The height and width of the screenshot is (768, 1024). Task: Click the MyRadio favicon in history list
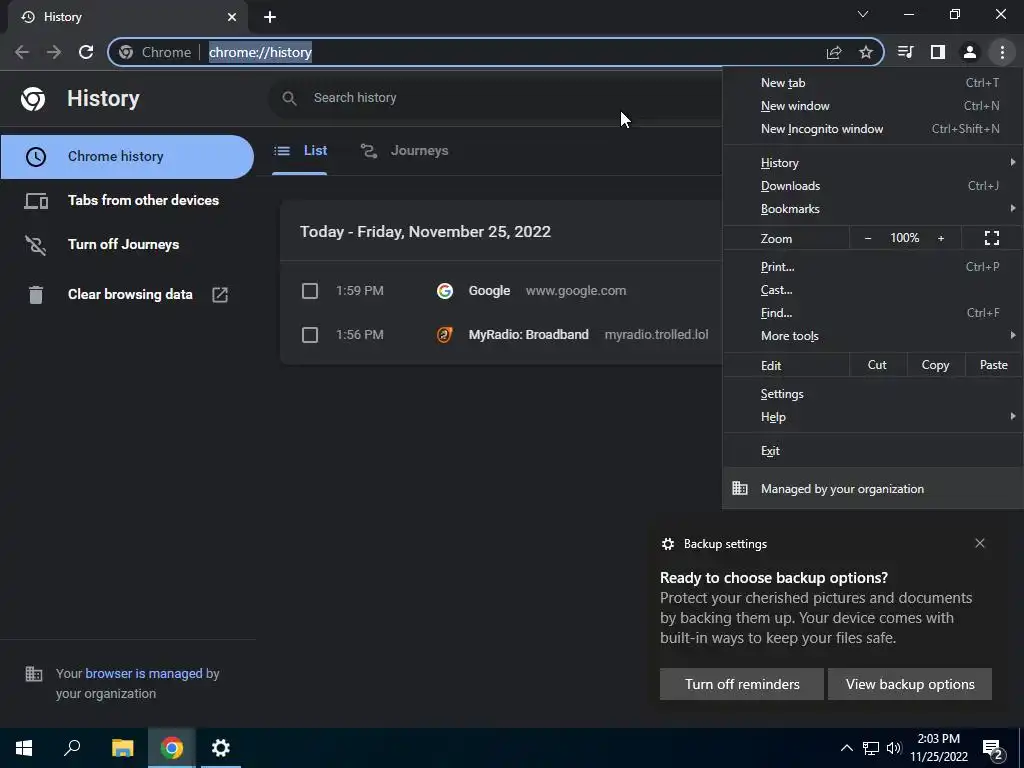[x=445, y=335]
